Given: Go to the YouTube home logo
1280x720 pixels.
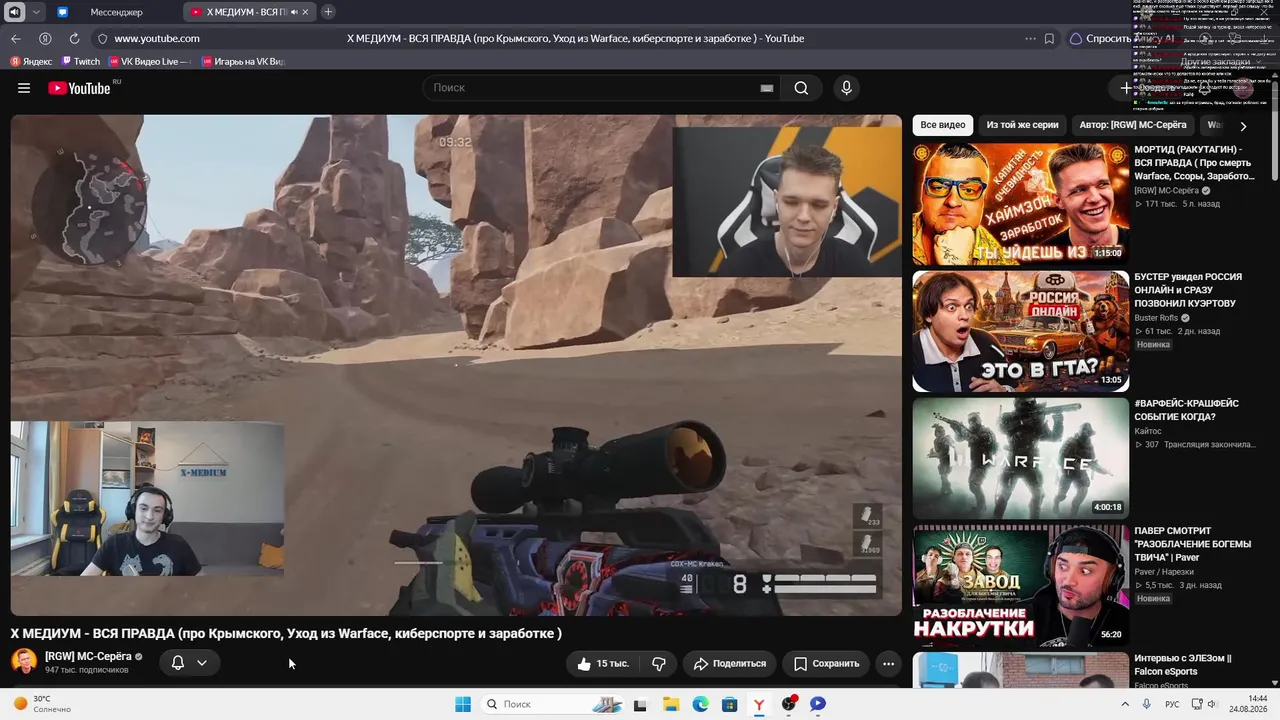Looking at the screenshot, I should click(79, 88).
